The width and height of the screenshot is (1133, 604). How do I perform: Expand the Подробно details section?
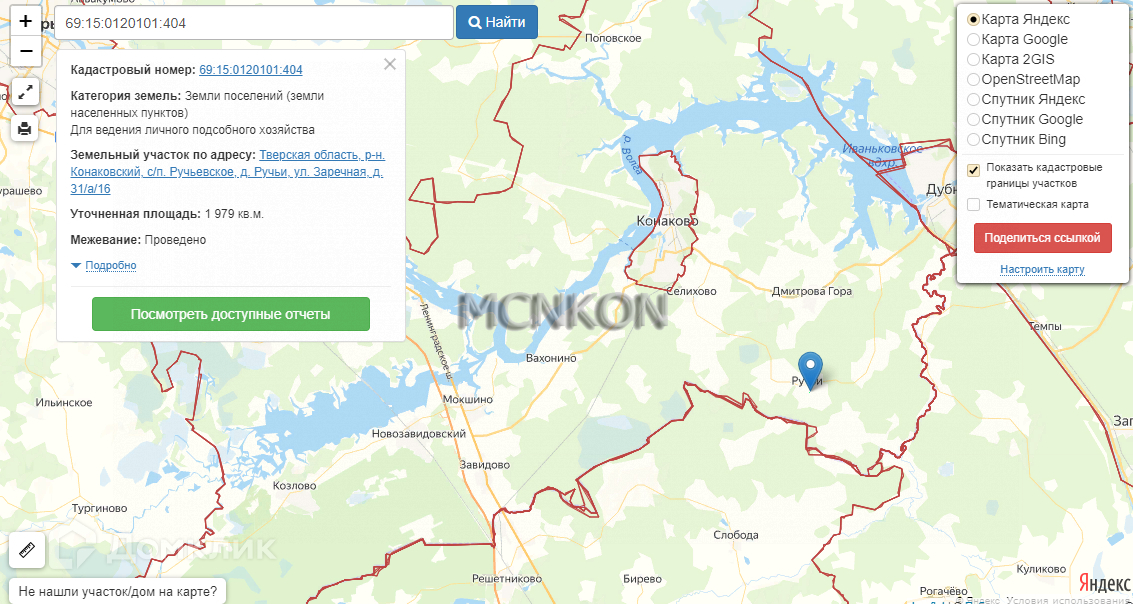tap(104, 265)
